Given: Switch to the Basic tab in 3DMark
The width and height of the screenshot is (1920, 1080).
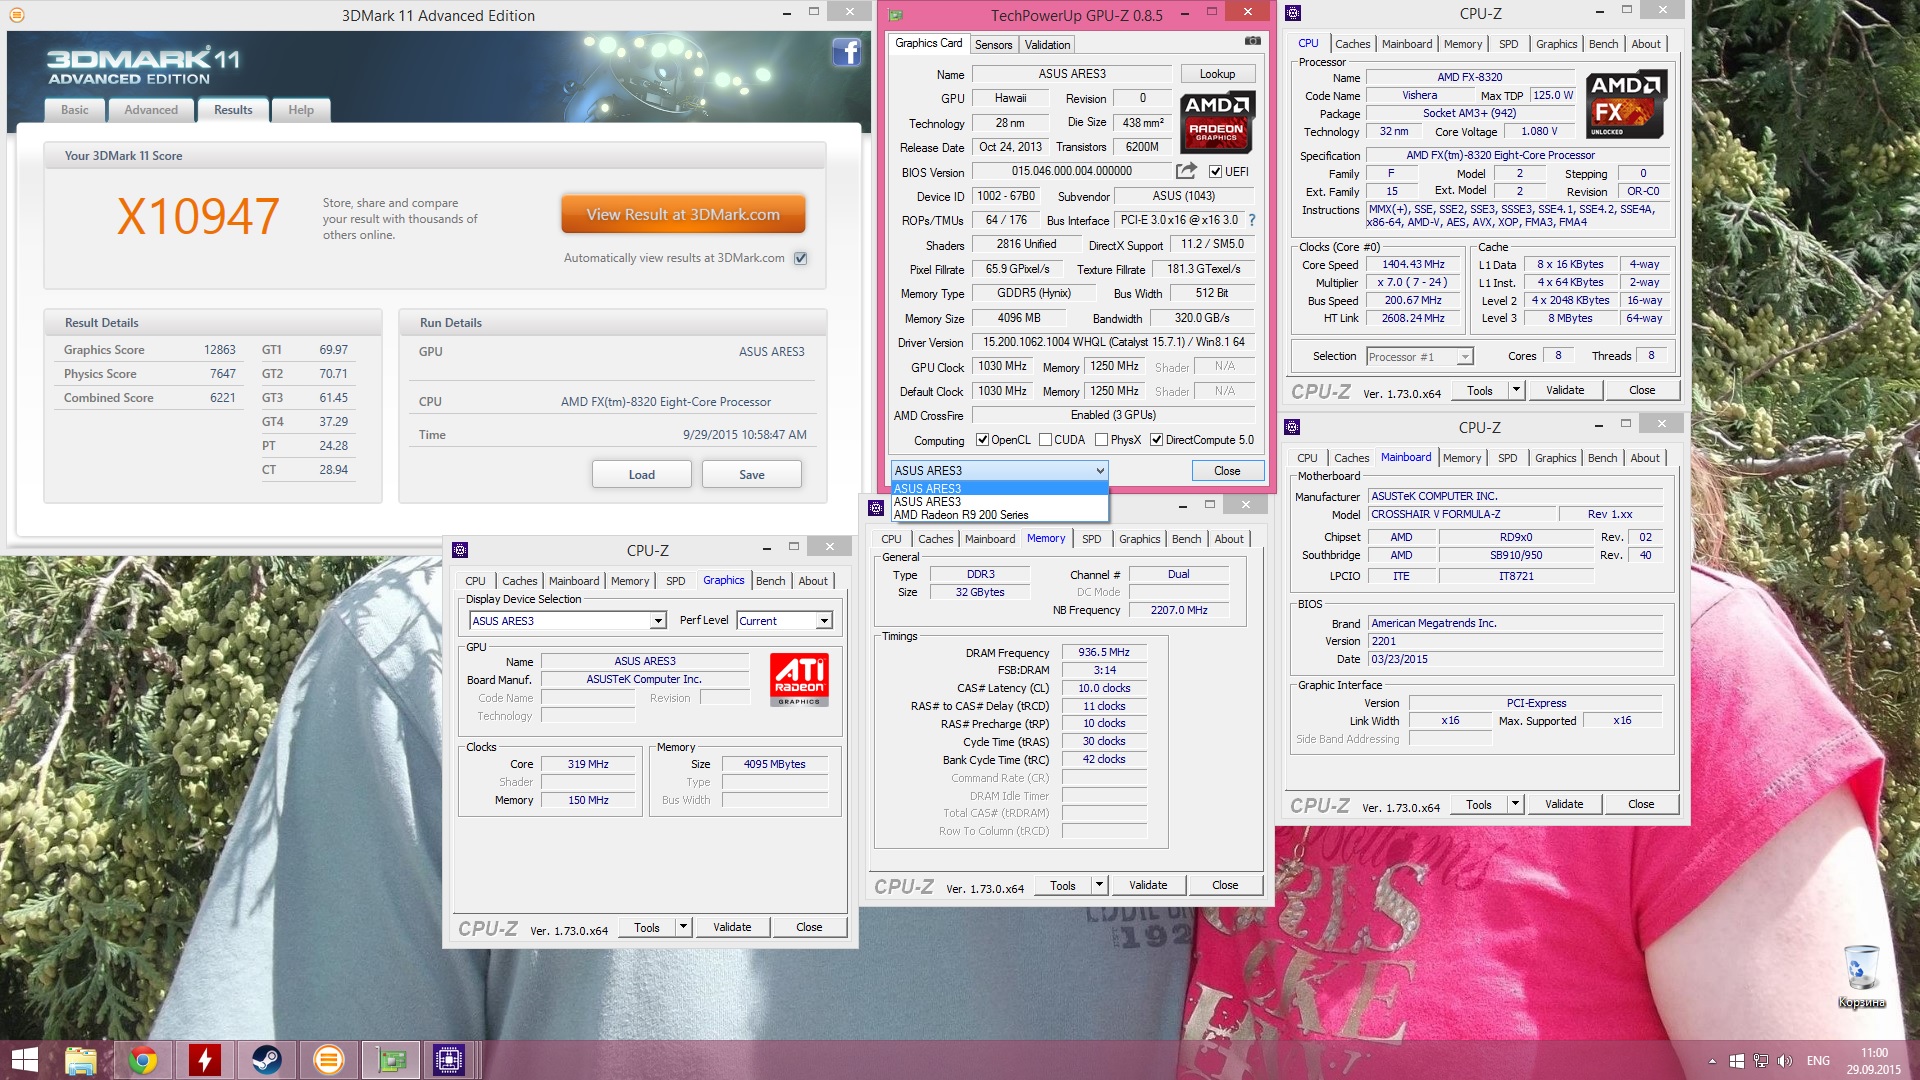Looking at the screenshot, I should point(75,110).
